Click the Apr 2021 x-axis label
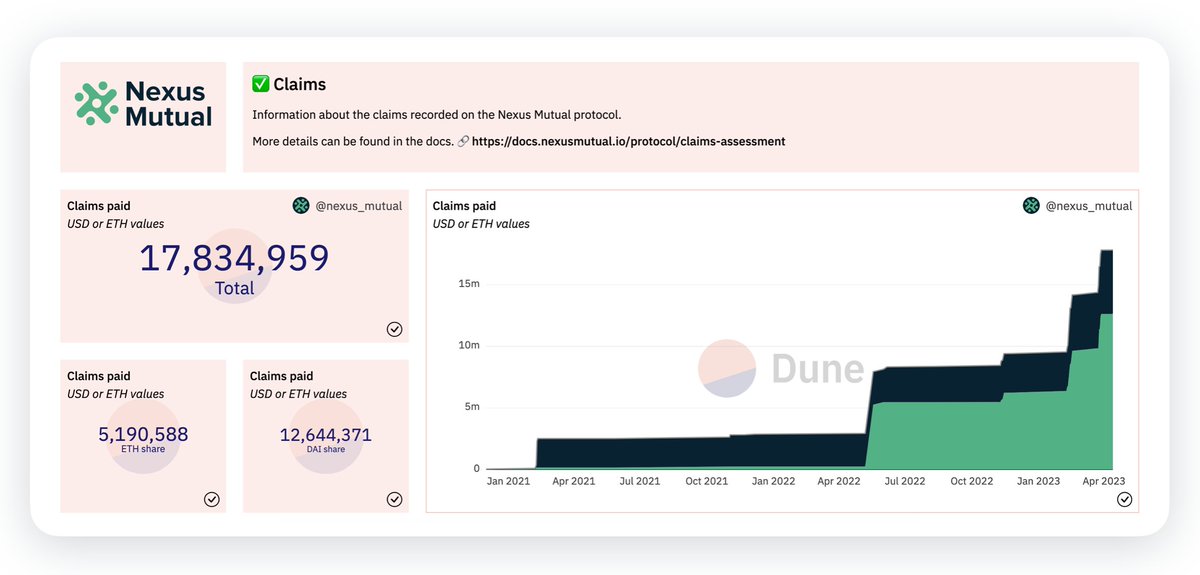The width and height of the screenshot is (1200, 575). pos(574,481)
